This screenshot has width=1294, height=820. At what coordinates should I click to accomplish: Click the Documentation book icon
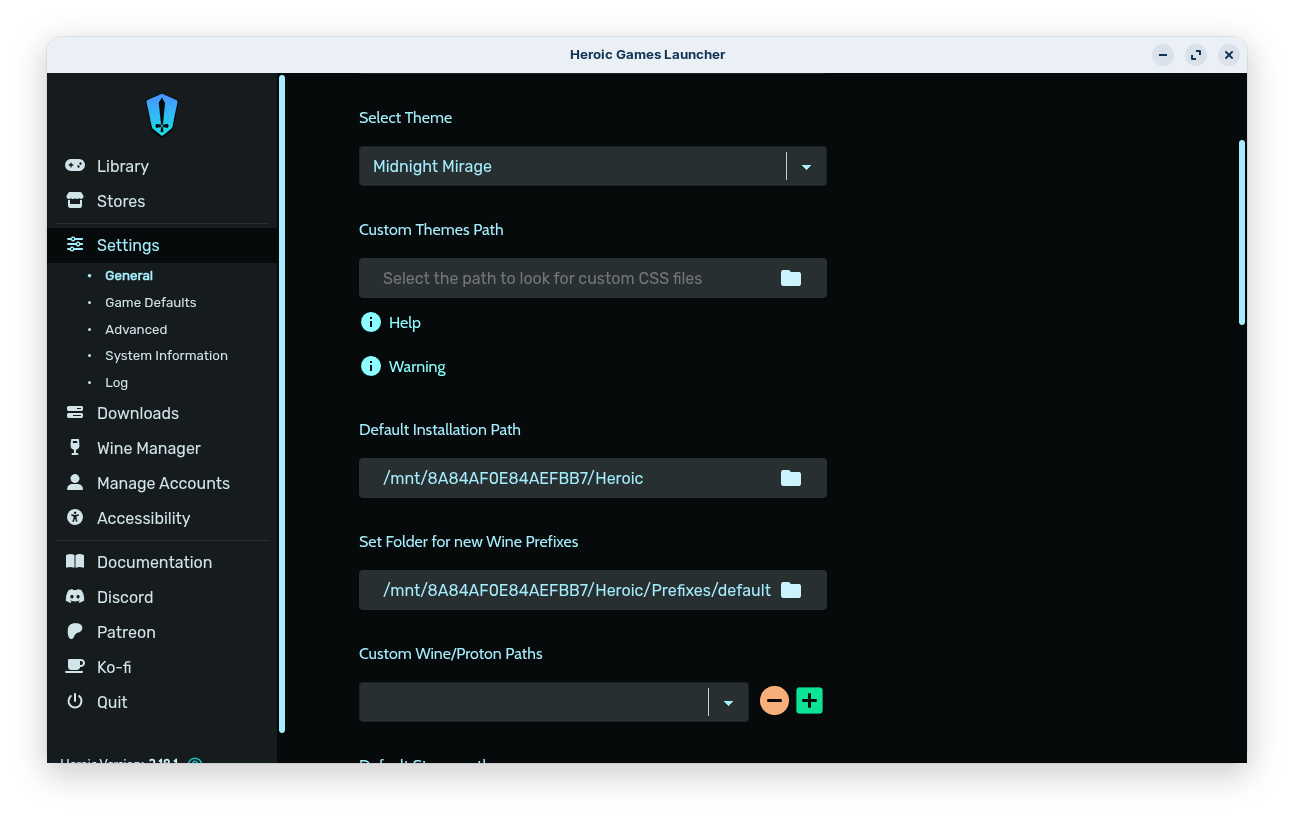75,562
